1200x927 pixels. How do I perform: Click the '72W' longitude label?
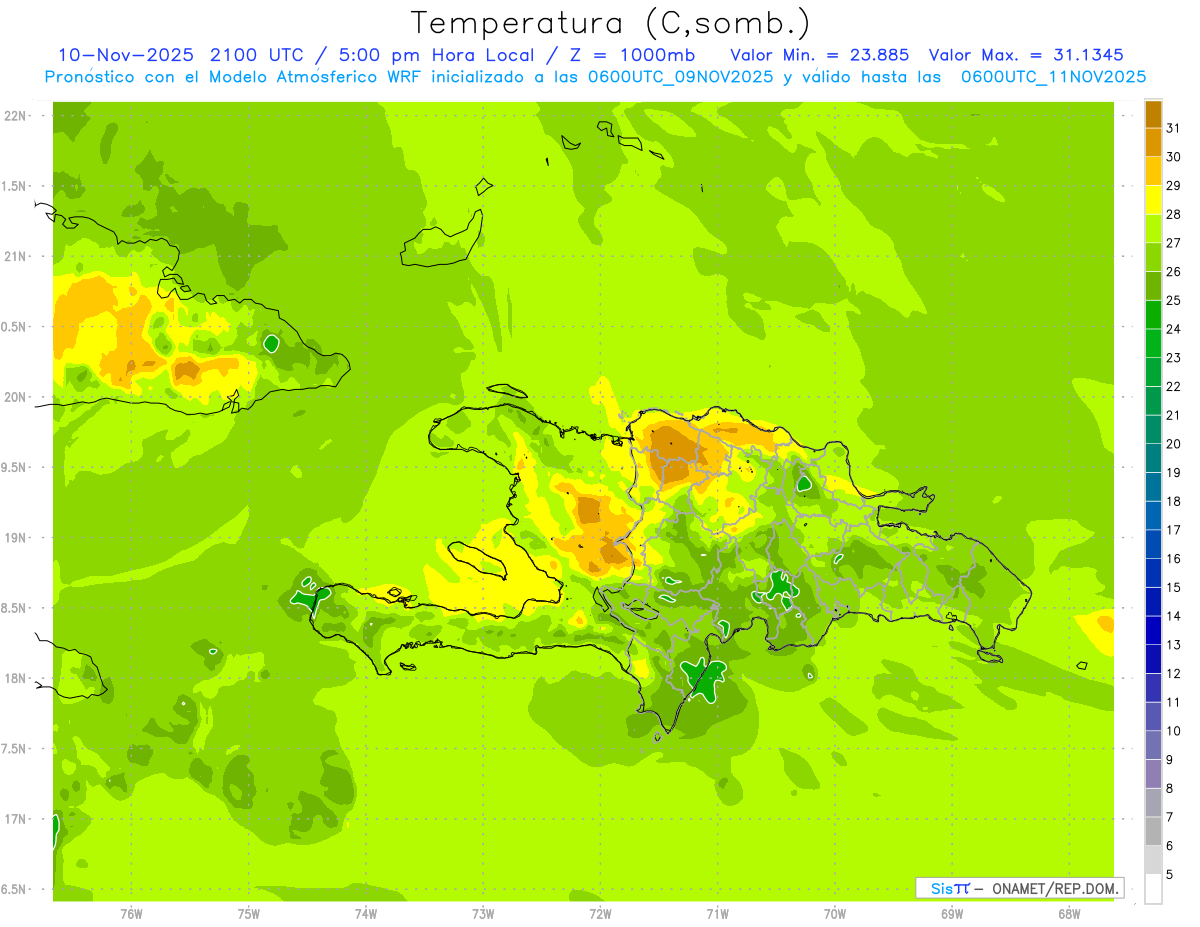[600, 914]
